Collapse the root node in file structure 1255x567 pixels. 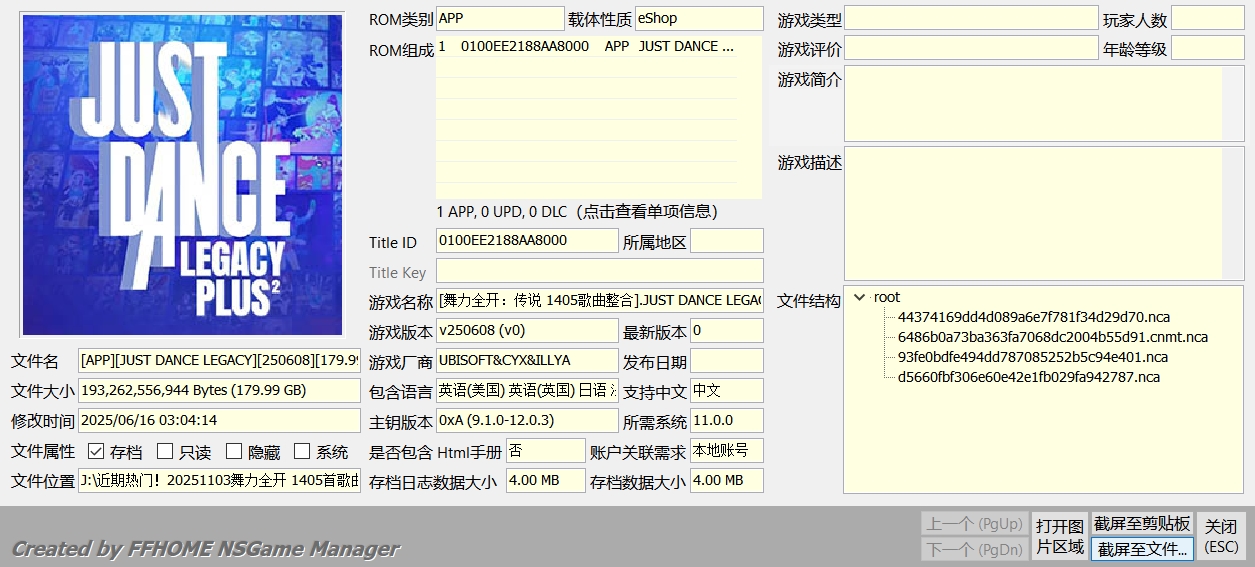click(x=860, y=297)
